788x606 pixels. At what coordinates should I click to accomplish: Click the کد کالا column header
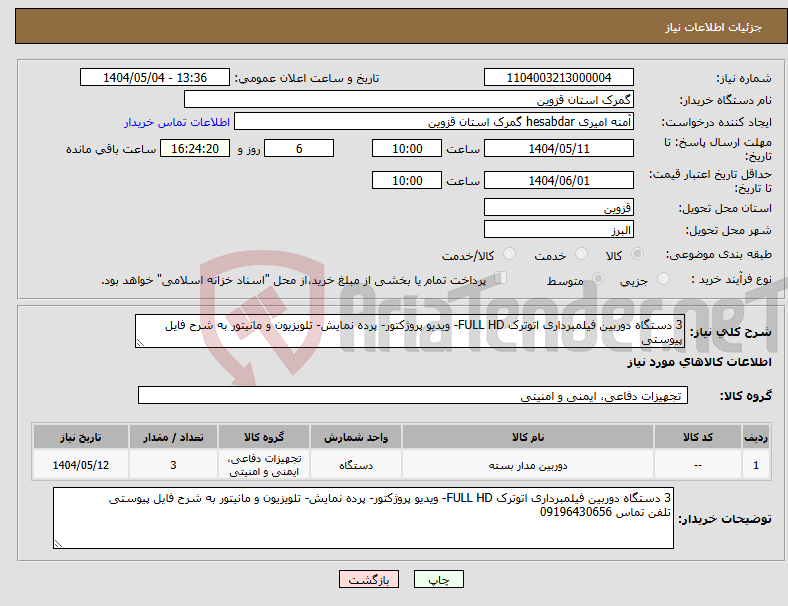click(x=698, y=437)
